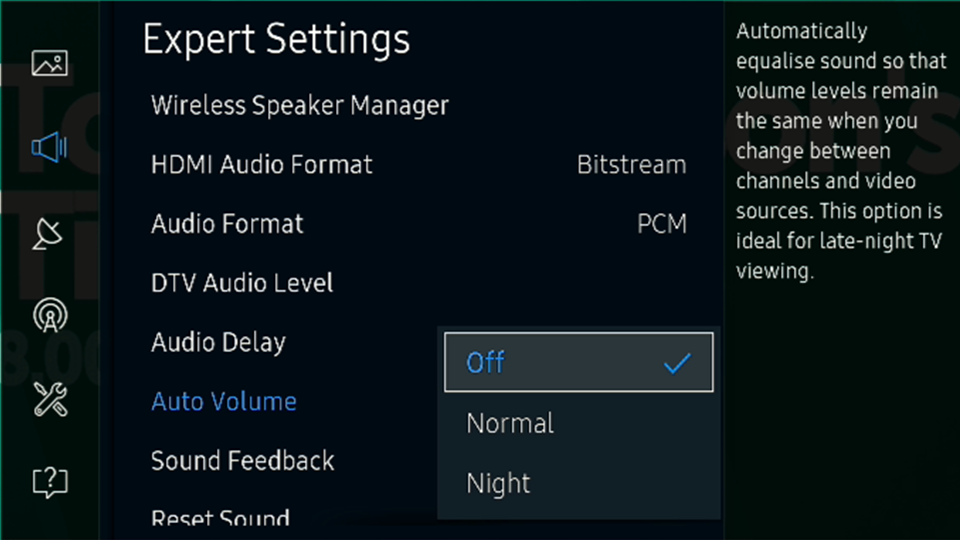Open the Broadcasting satellite dish icon
Image resolution: width=960 pixels, height=540 pixels.
(48, 233)
